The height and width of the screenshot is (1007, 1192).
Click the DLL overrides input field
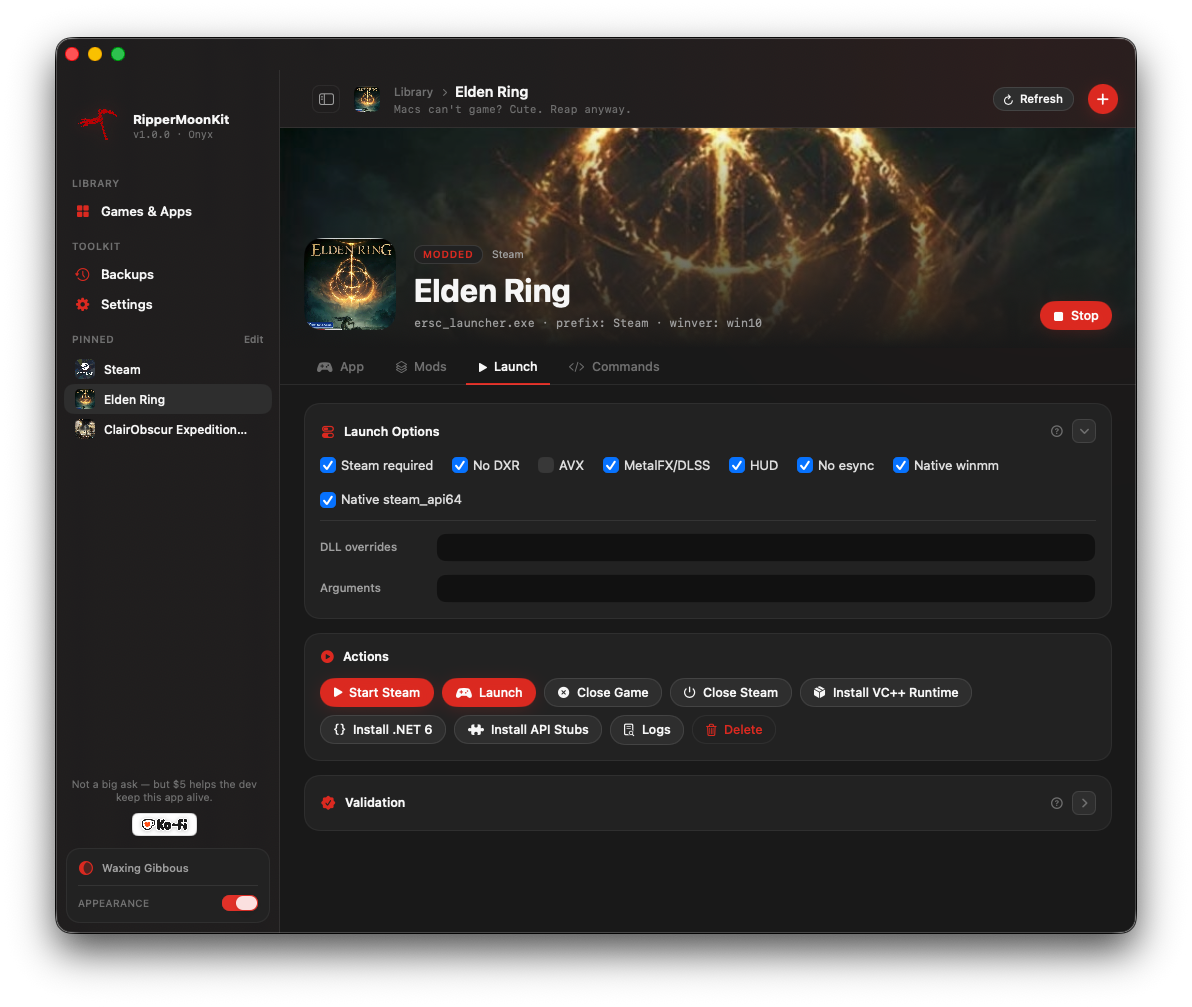coord(766,547)
